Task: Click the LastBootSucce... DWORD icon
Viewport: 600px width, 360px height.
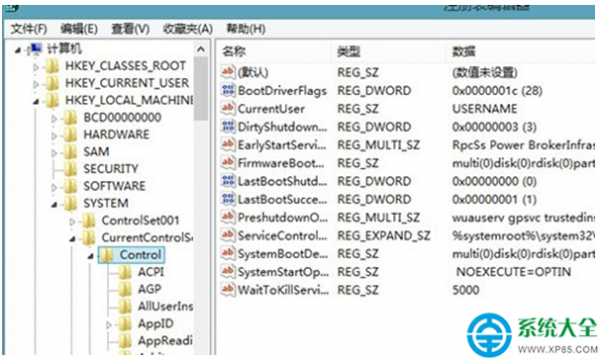Action: coord(228,199)
